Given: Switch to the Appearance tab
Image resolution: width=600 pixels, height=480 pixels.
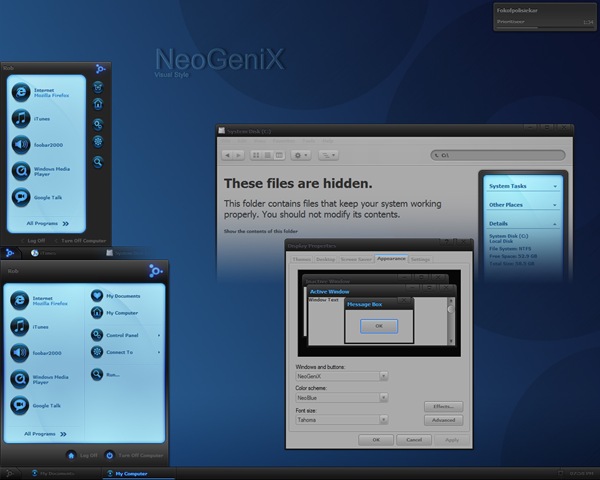Looking at the screenshot, I should pyautogui.click(x=391, y=259).
